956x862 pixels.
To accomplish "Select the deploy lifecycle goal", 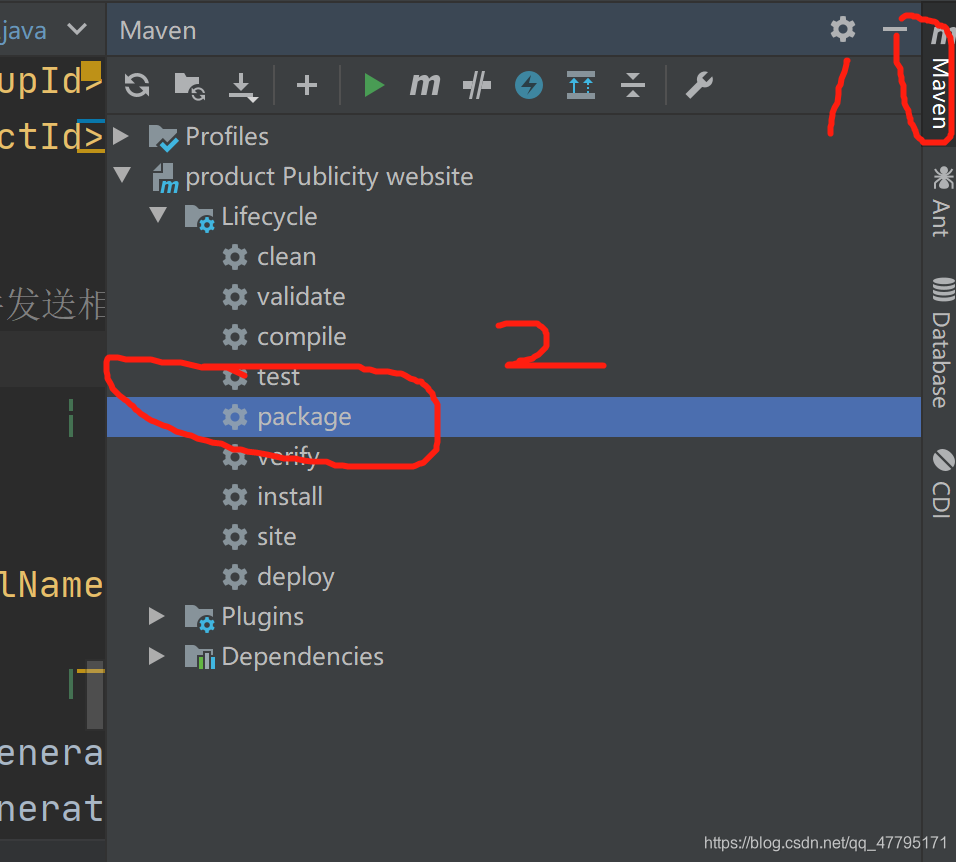I will 296,577.
